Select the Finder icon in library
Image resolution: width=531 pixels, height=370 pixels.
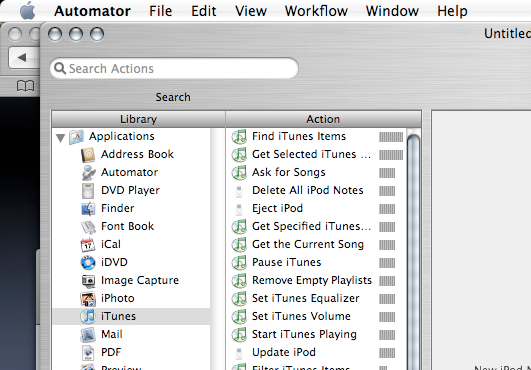click(x=88, y=209)
